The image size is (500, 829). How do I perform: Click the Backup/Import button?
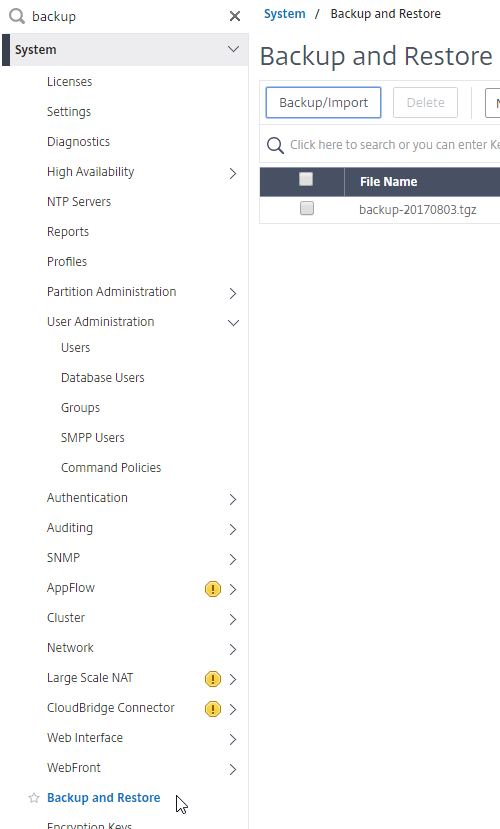[x=323, y=103]
